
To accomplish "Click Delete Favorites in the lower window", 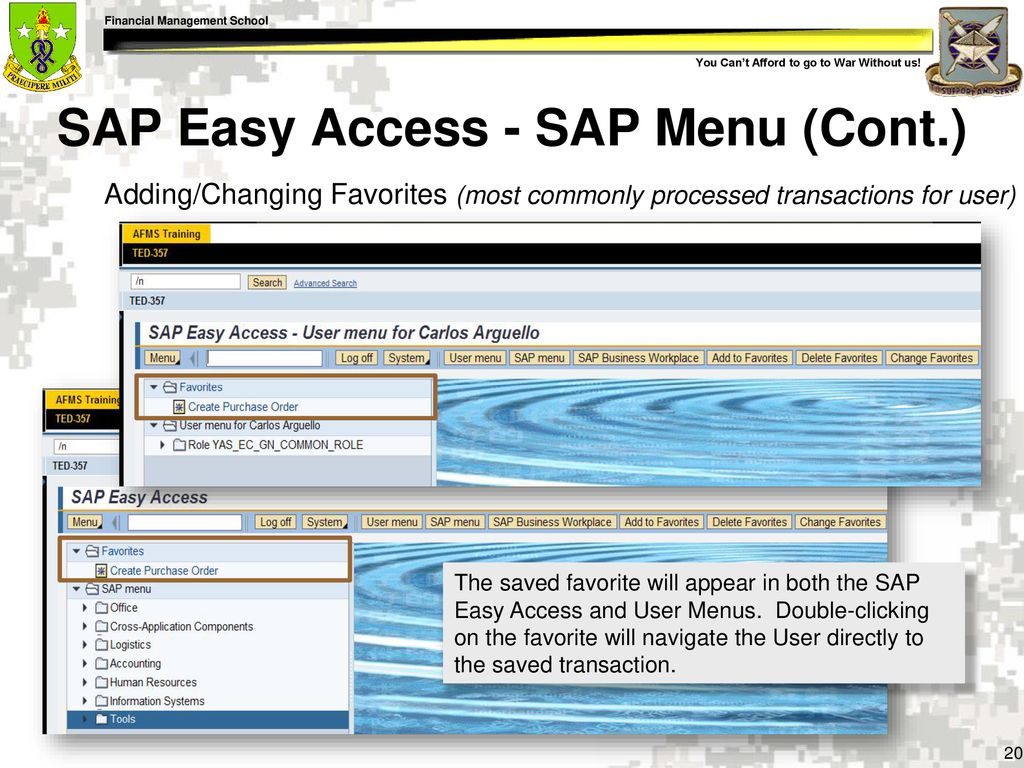I will [x=750, y=522].
